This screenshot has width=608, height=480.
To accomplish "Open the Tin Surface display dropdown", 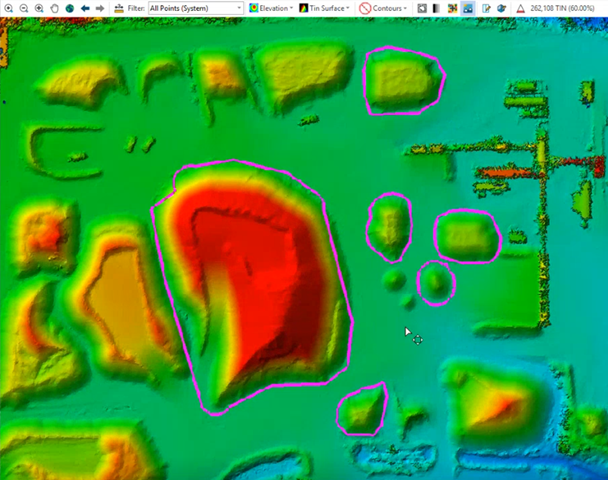I will [325, 8].
